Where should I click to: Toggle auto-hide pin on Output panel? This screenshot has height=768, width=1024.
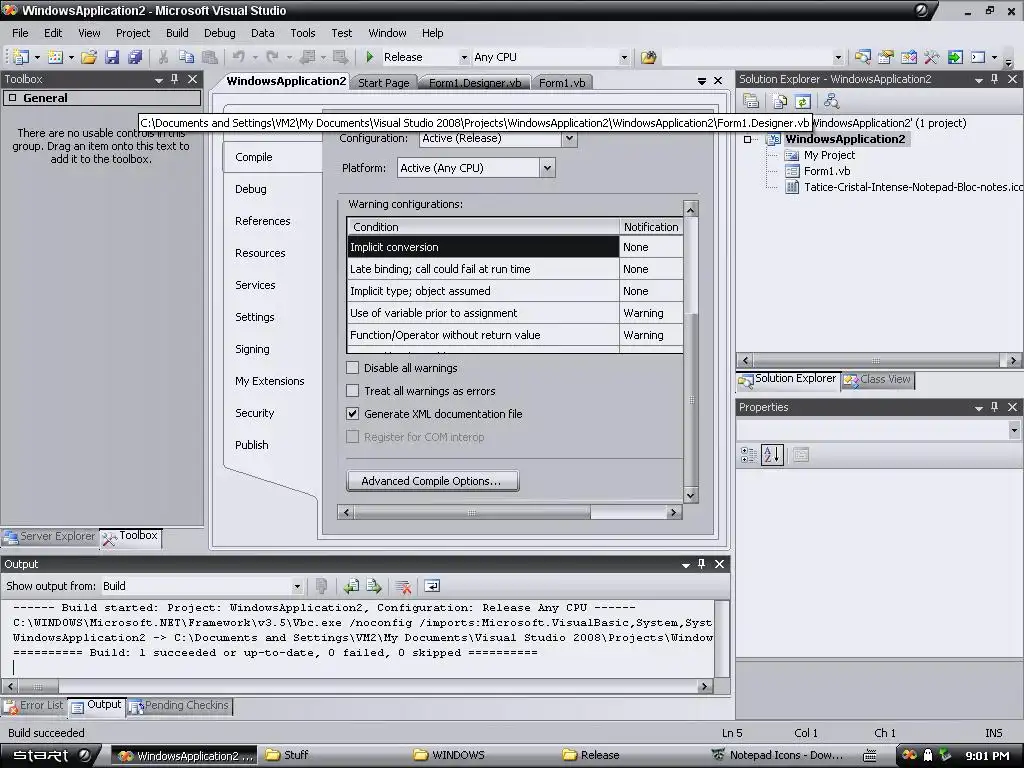pyautogui.click(x=701, y=564)
